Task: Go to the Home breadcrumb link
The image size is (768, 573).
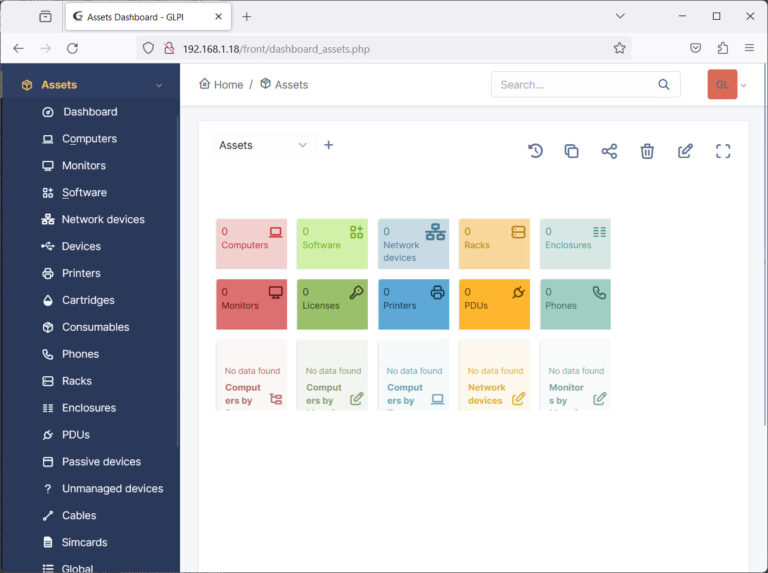Action: [x=222, y=85]
